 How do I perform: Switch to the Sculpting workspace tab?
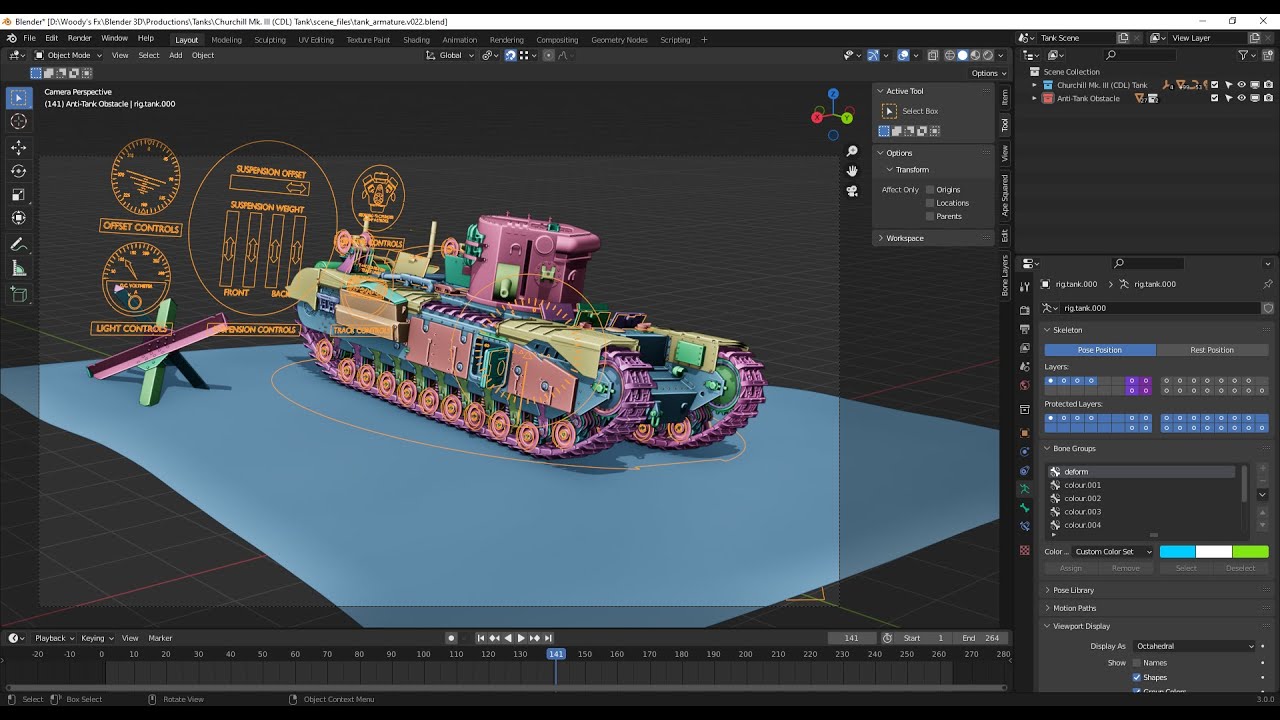(x=270, y=40)
